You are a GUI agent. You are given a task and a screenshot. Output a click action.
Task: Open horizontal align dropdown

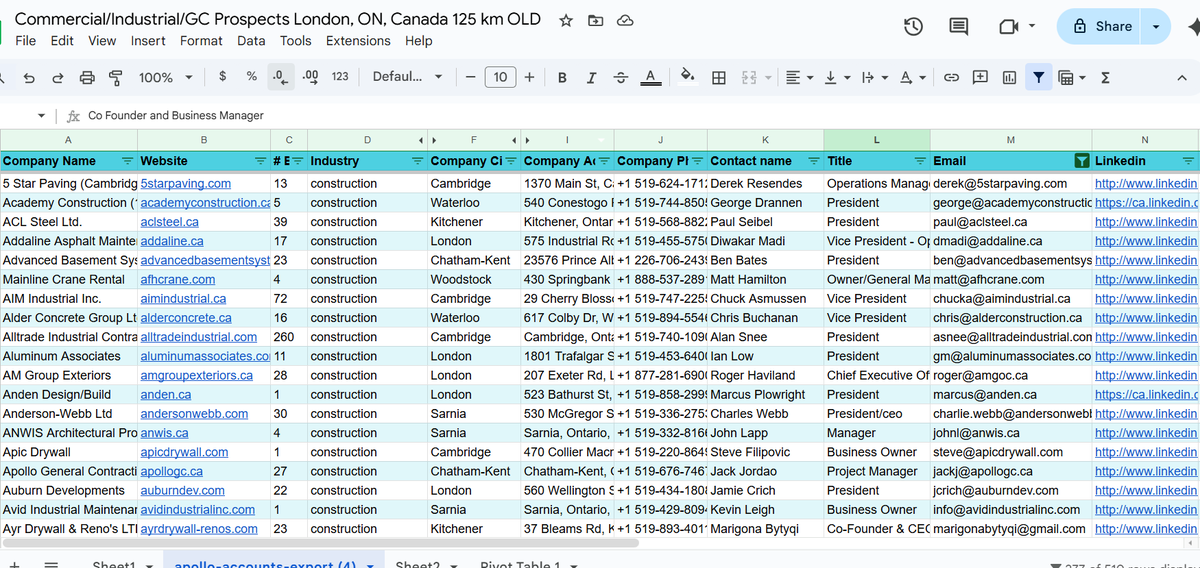pos(798,77)
